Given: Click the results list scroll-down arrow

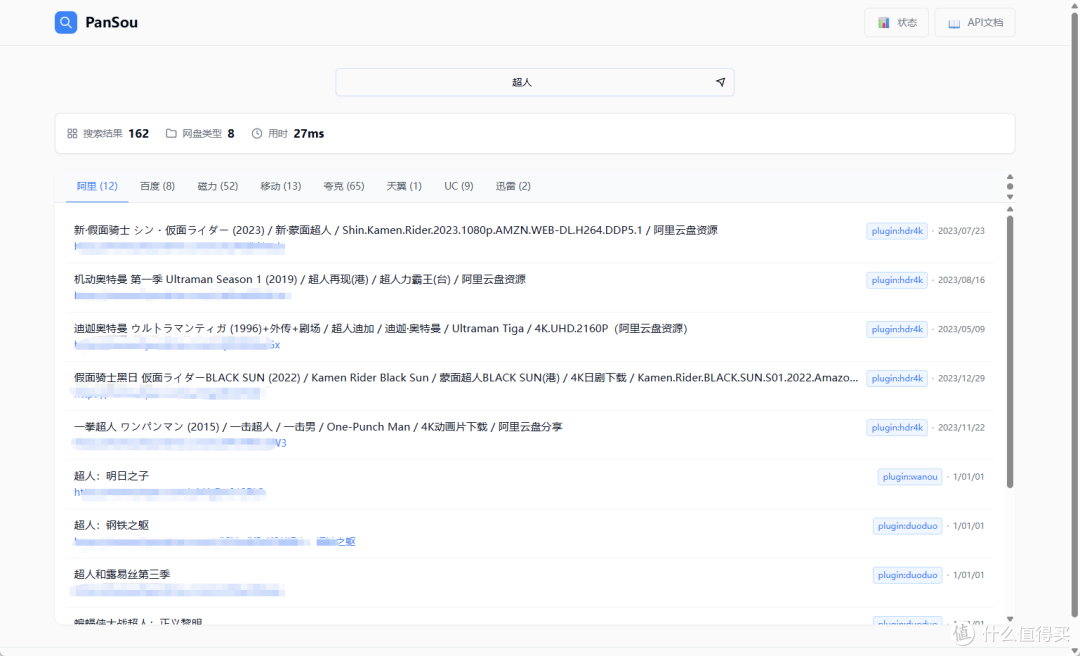Looking at the screenshot, I should pyautogui.click(x=1010, y=619).
